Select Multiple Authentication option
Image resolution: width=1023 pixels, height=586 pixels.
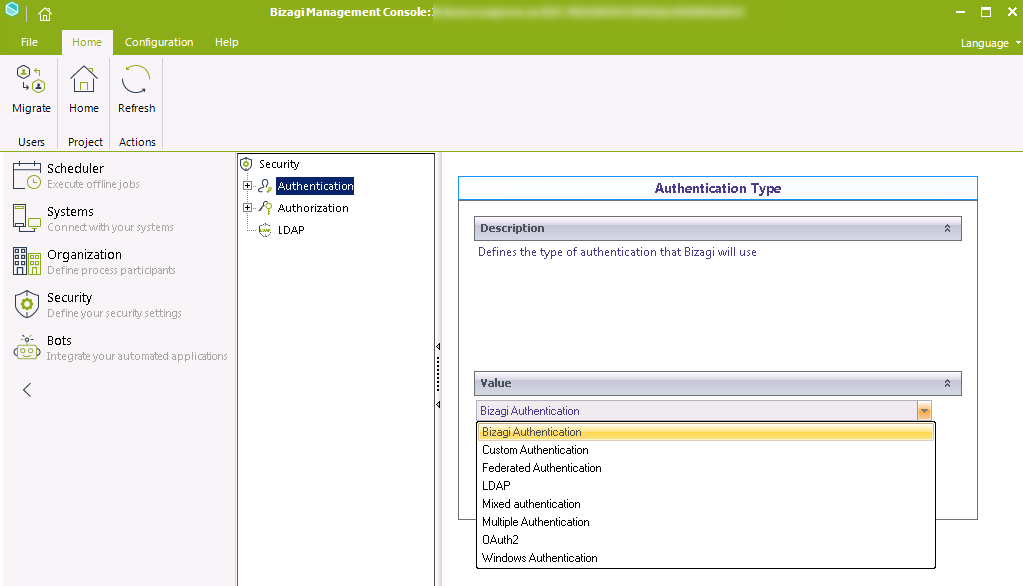coord(706,522)
